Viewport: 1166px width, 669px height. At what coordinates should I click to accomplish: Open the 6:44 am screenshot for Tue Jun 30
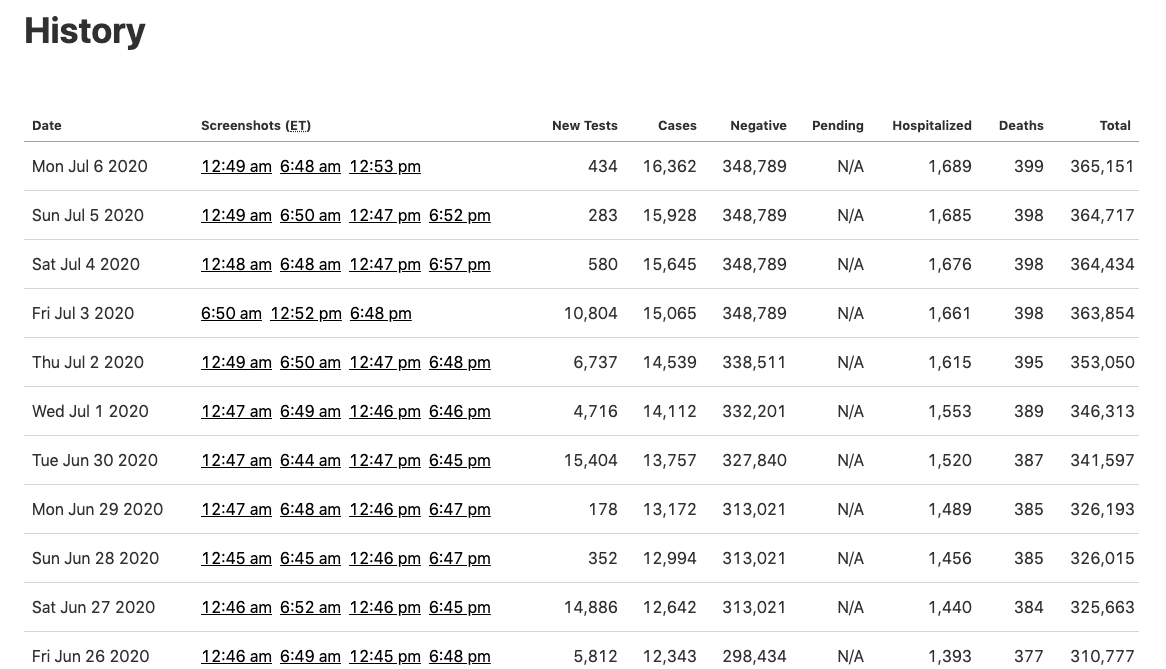(310, 461)
